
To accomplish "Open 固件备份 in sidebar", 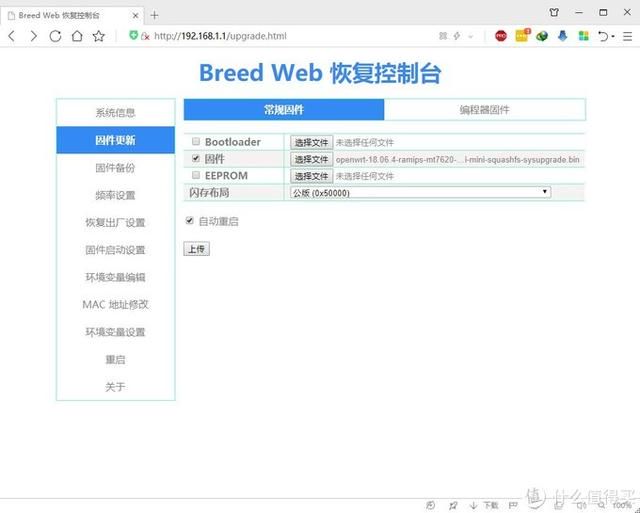I will [116, 168].
